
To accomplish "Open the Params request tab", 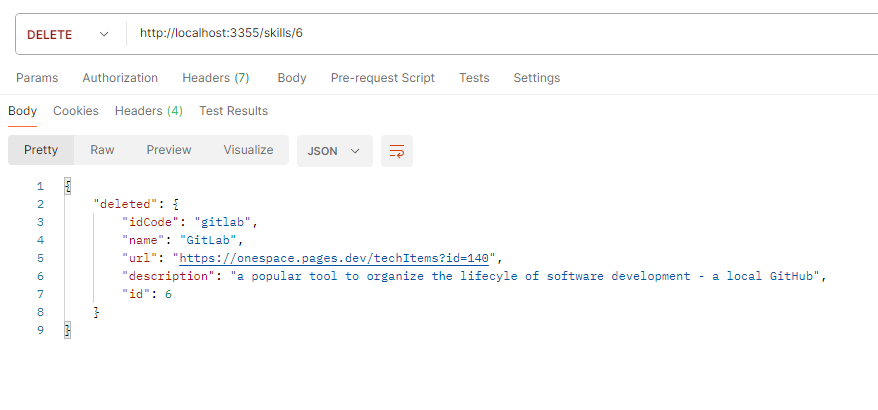I will click(x=37, y=78).
